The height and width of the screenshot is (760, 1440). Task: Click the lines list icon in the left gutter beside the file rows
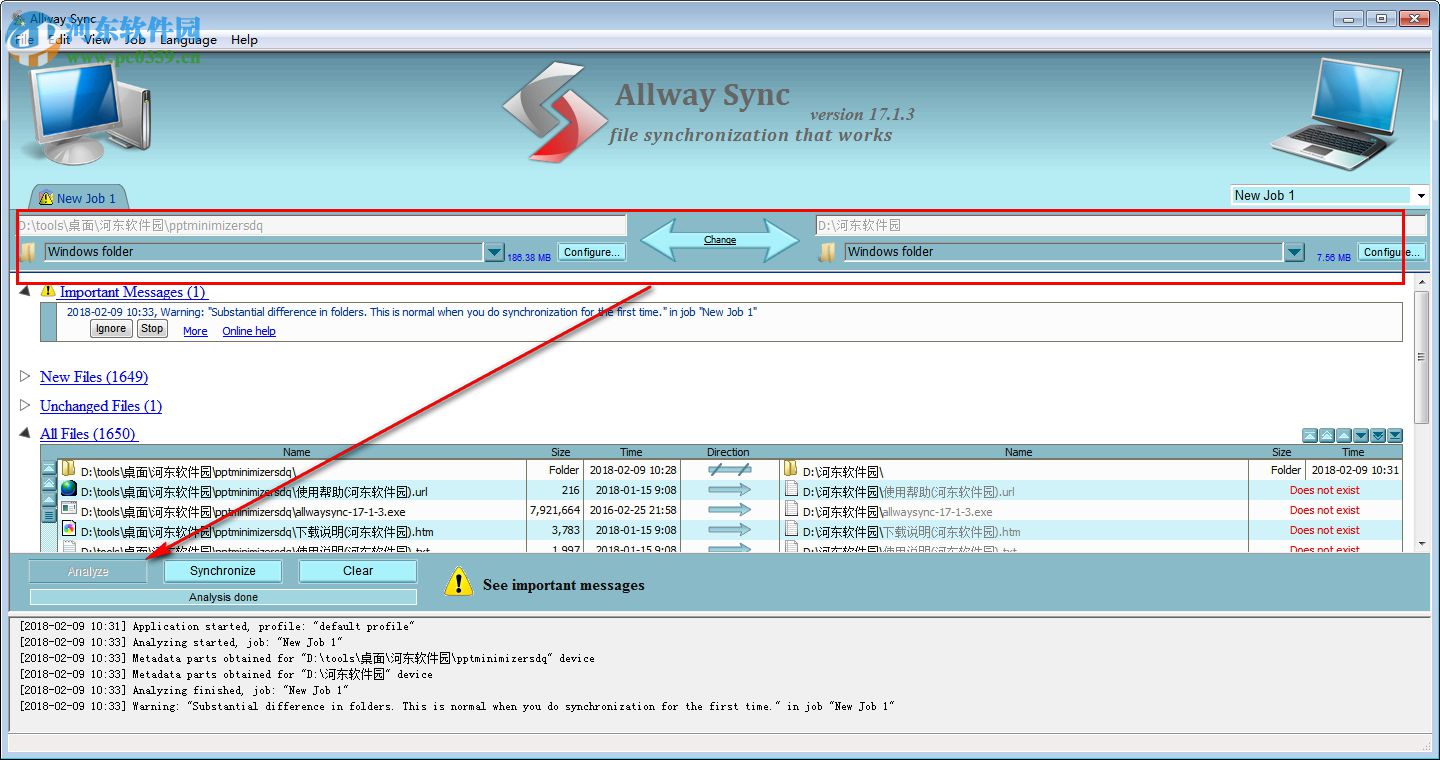(x=48, y=515)
